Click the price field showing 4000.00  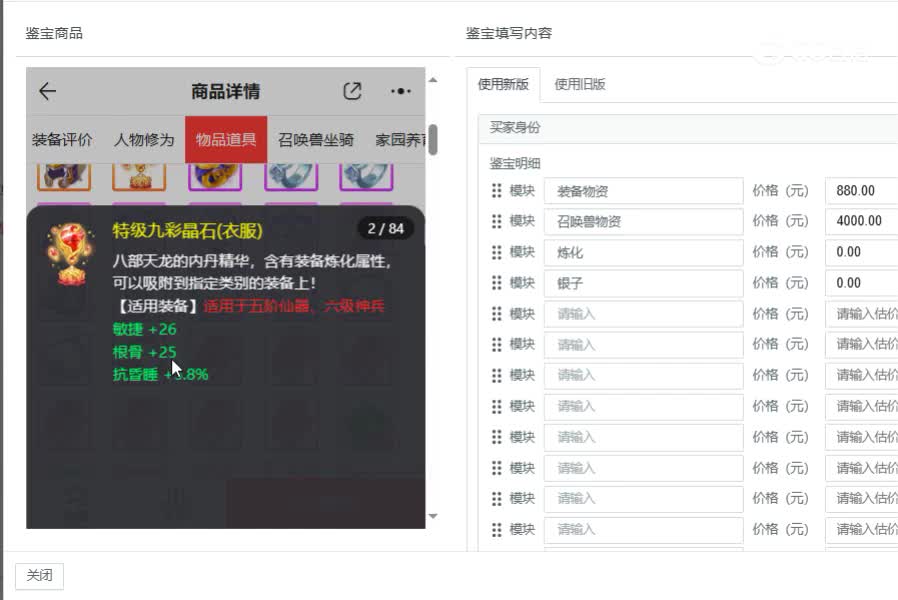pyautogui.click(x=861, y=221)
